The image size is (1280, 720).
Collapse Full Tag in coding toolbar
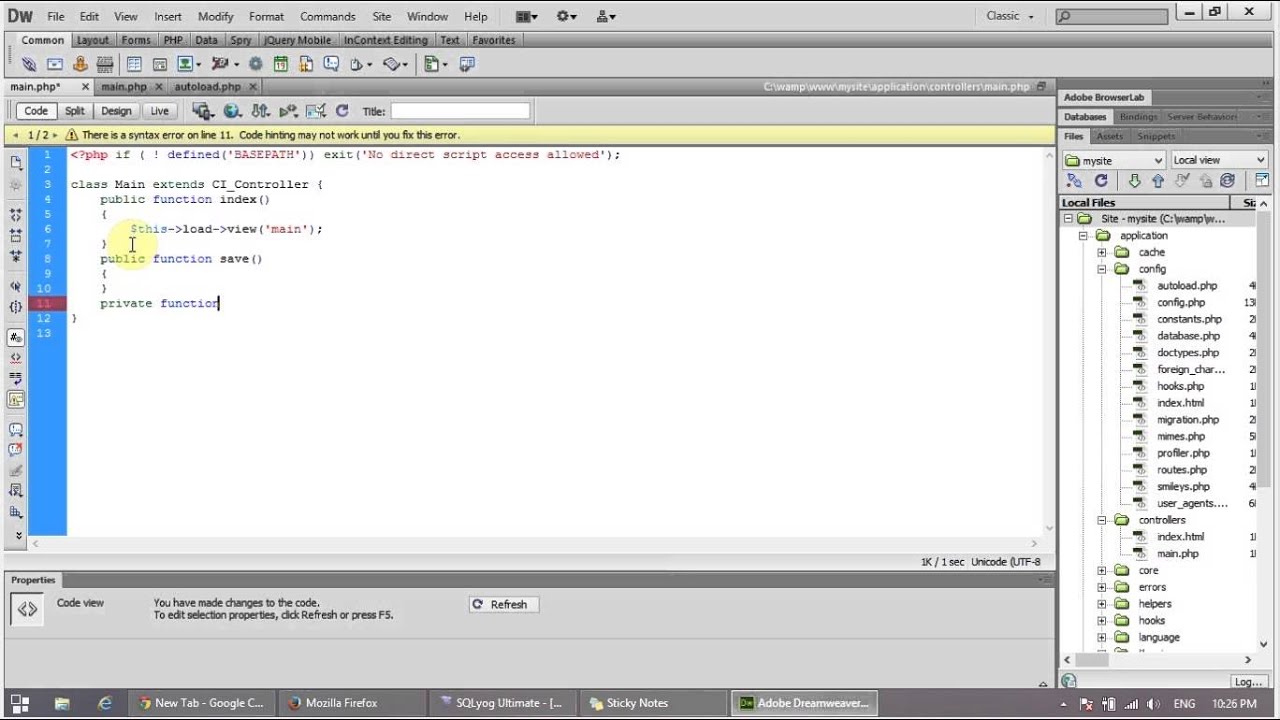16,213
